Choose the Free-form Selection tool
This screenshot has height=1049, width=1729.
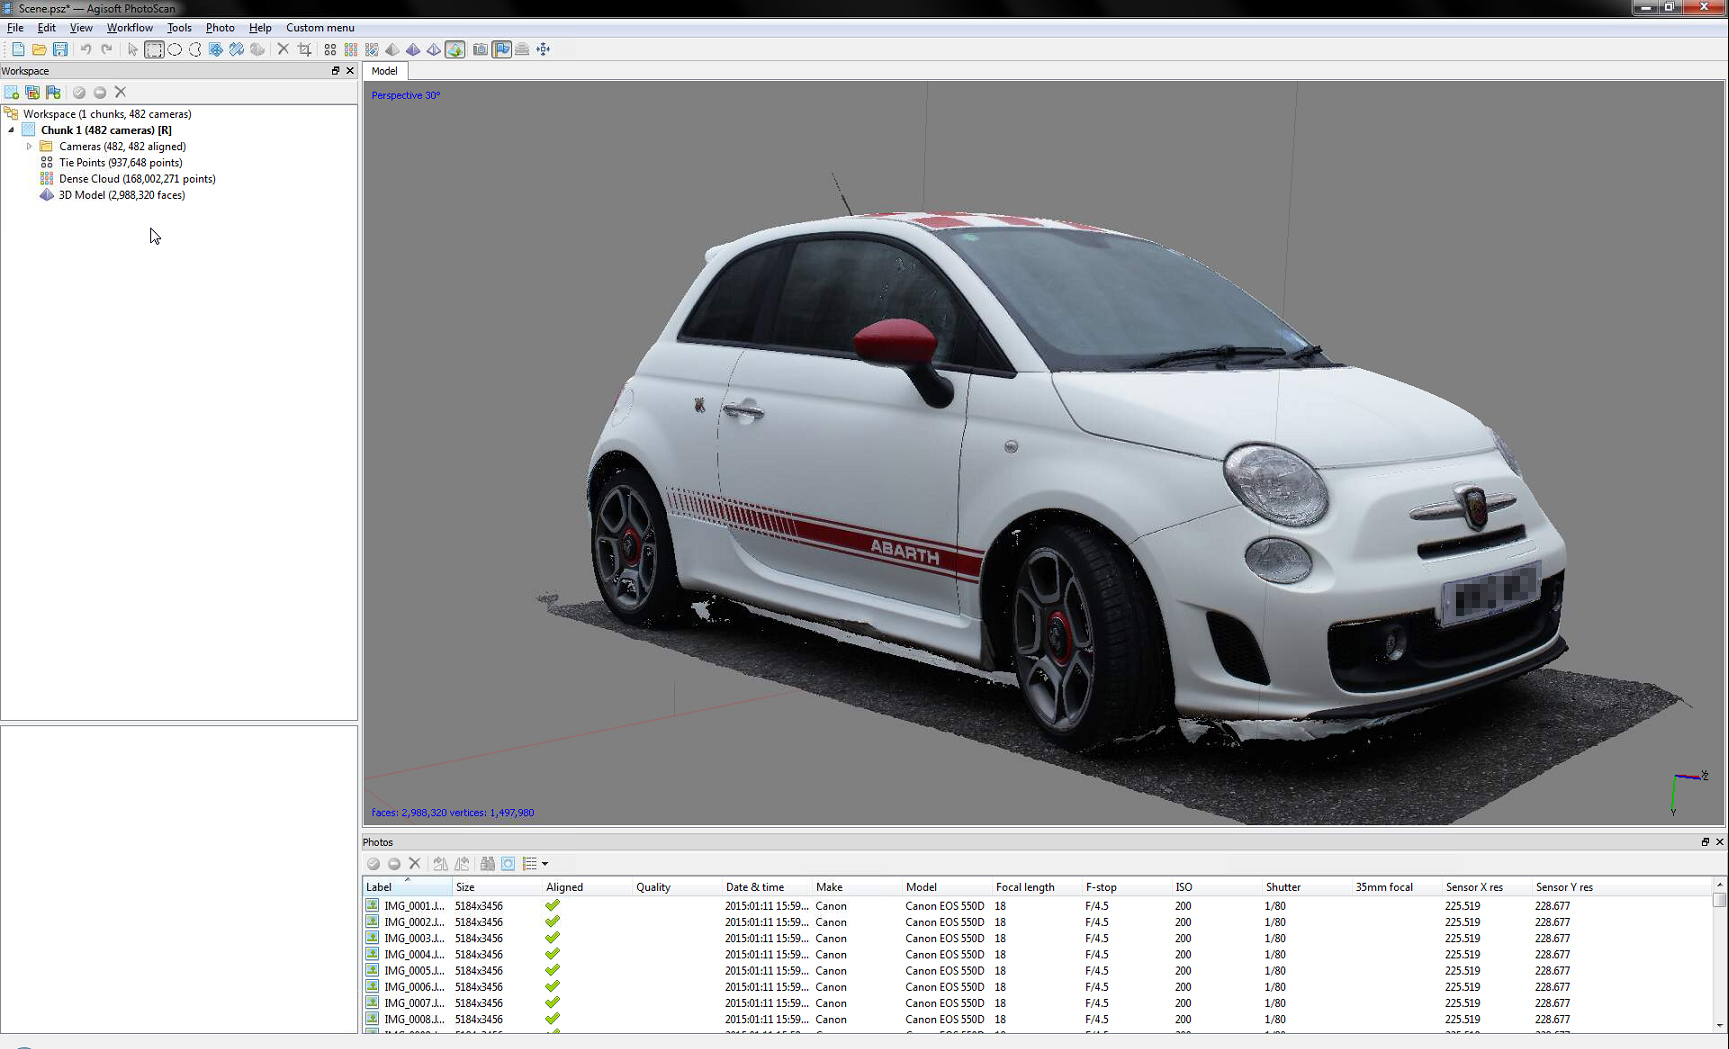point(196,49)
